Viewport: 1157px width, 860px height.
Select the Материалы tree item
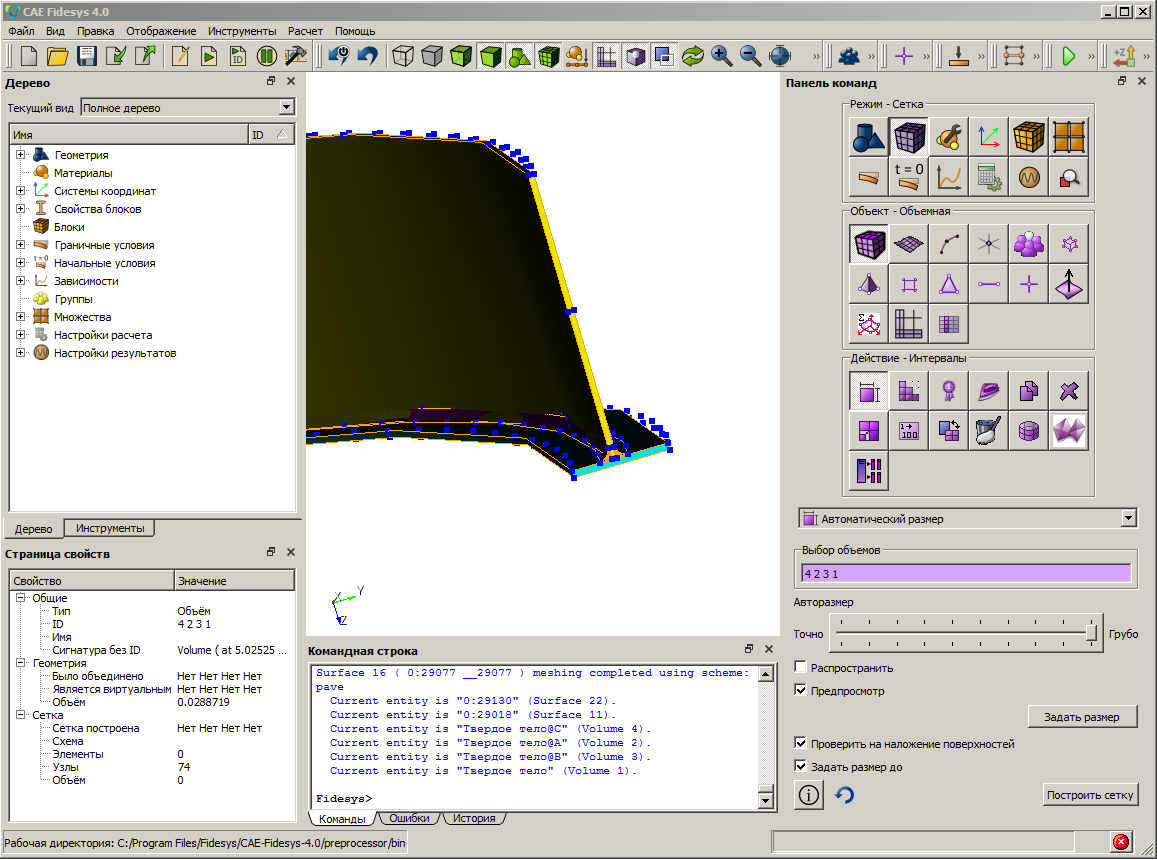(x=83, y=173)
